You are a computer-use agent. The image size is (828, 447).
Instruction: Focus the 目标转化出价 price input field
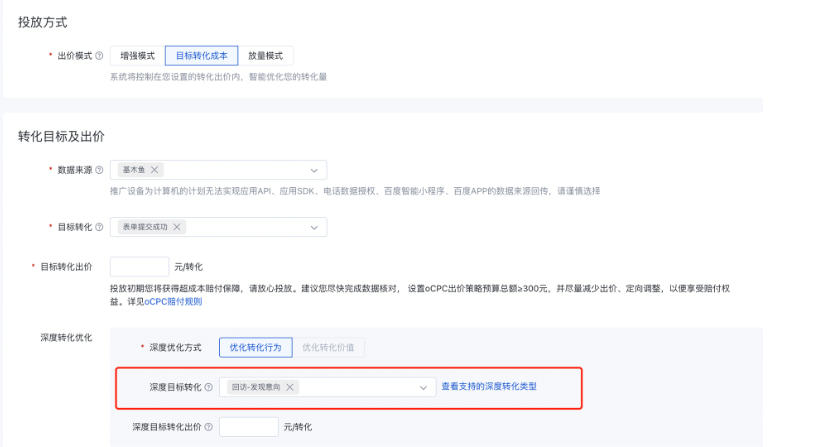point(139,266)
